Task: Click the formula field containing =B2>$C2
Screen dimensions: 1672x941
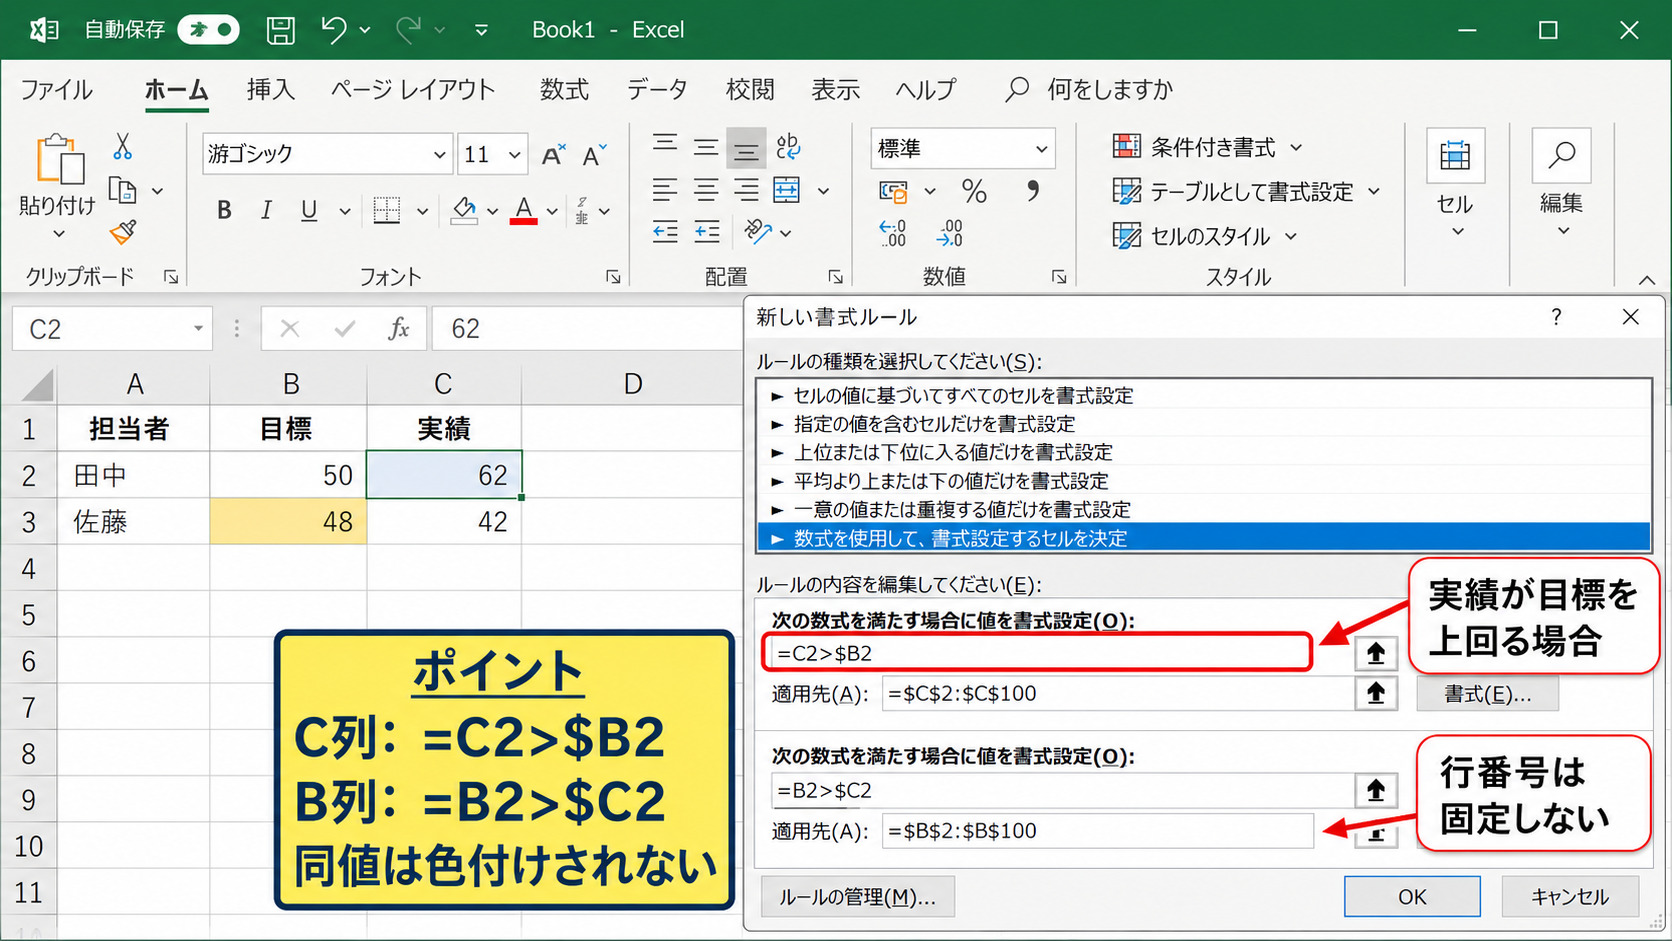Action: tap(1061, 790)
